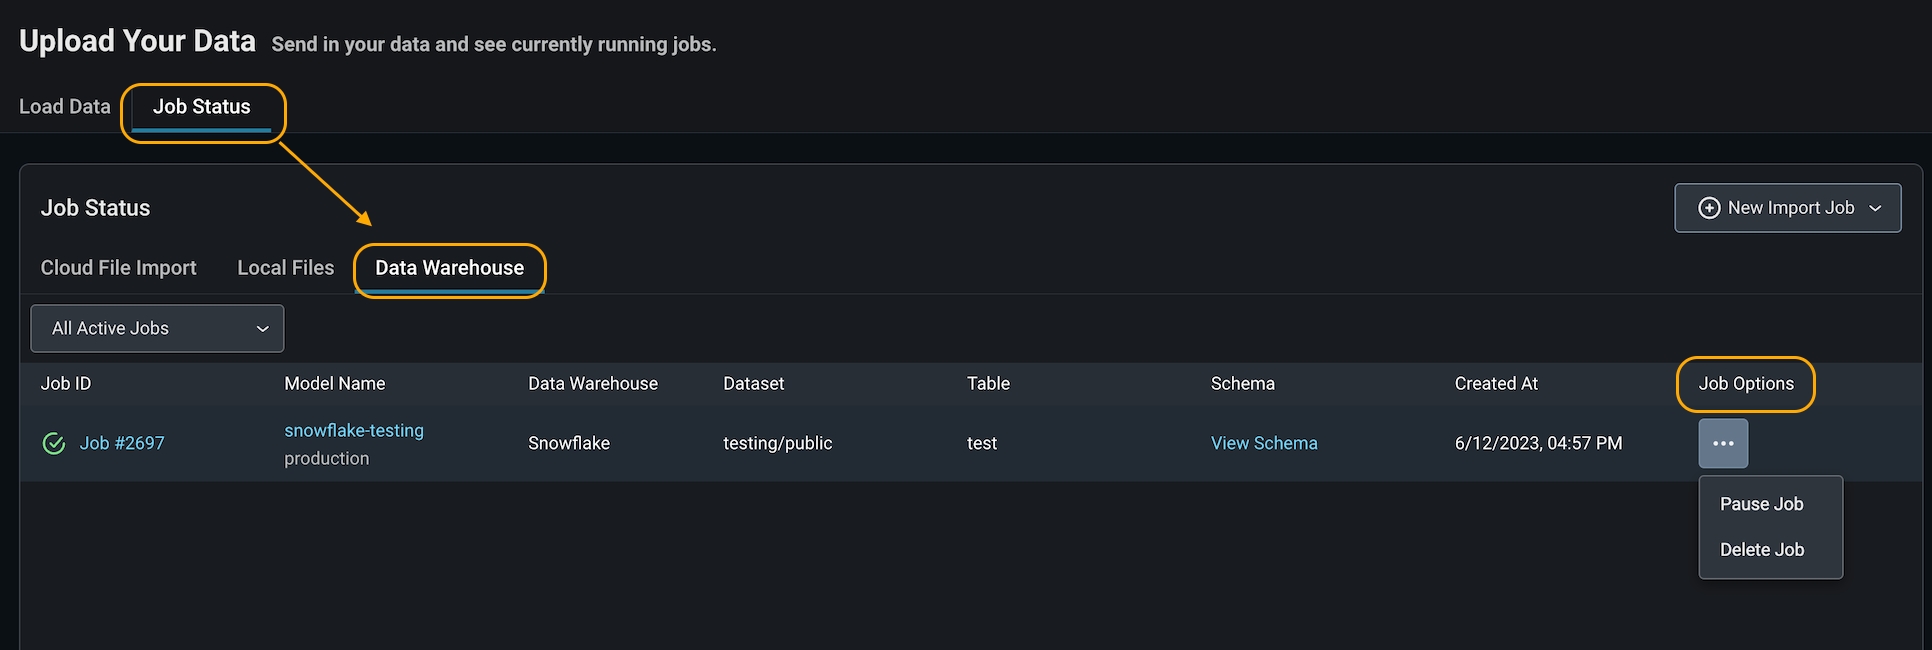The image size is (1932, 650).
Task: Switch to the Local Files tab
Action: pyautogui.click(x=286, y=268)
